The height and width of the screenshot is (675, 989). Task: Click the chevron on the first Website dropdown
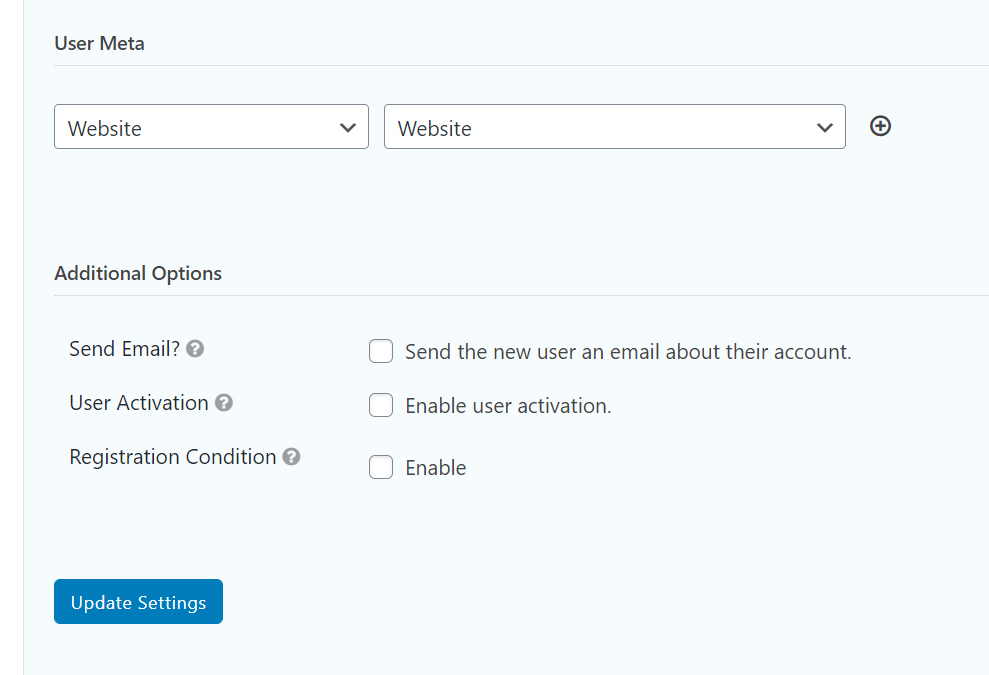(348, 127)
